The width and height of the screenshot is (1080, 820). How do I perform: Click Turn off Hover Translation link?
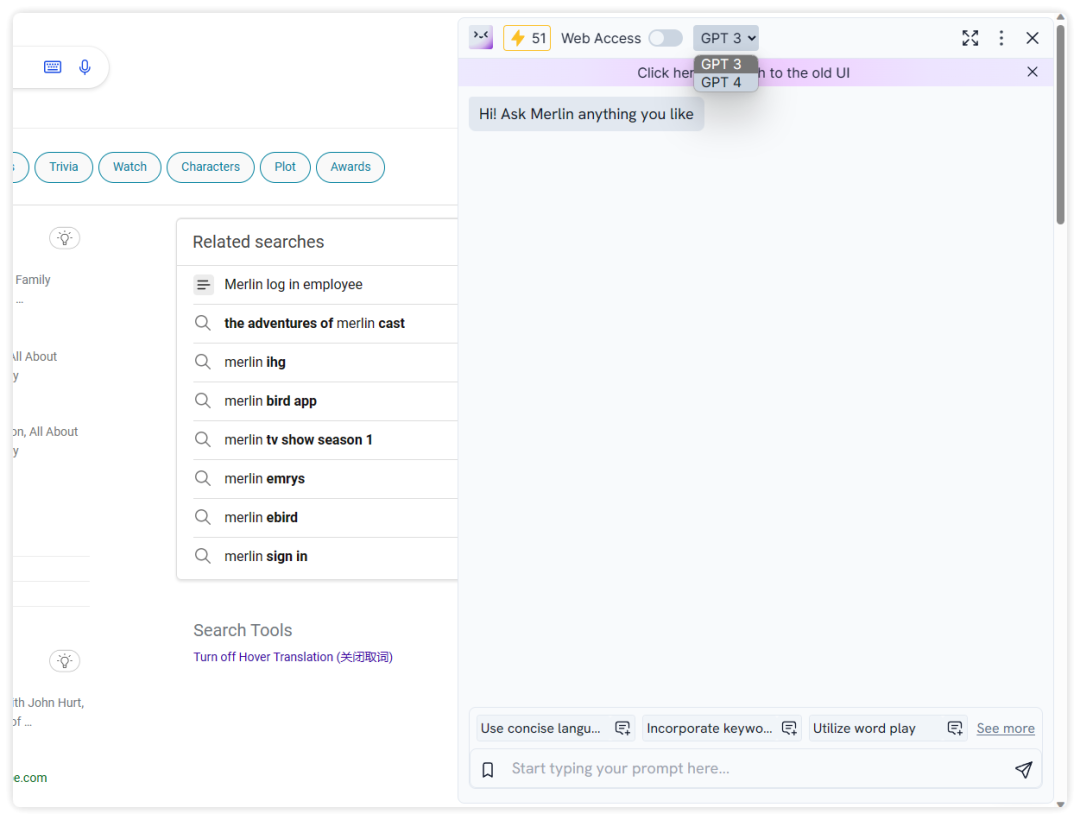click(x=293, y=657)
